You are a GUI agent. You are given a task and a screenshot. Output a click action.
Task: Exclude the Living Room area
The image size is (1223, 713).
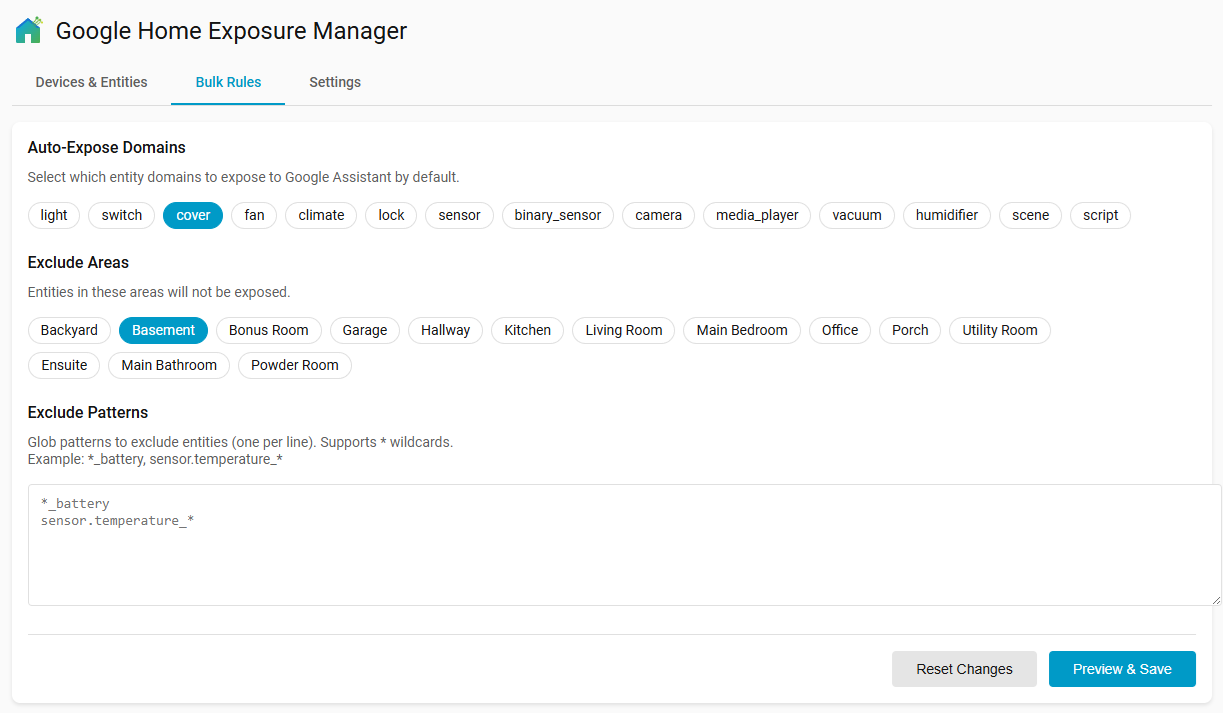click(x=624, y=330)
